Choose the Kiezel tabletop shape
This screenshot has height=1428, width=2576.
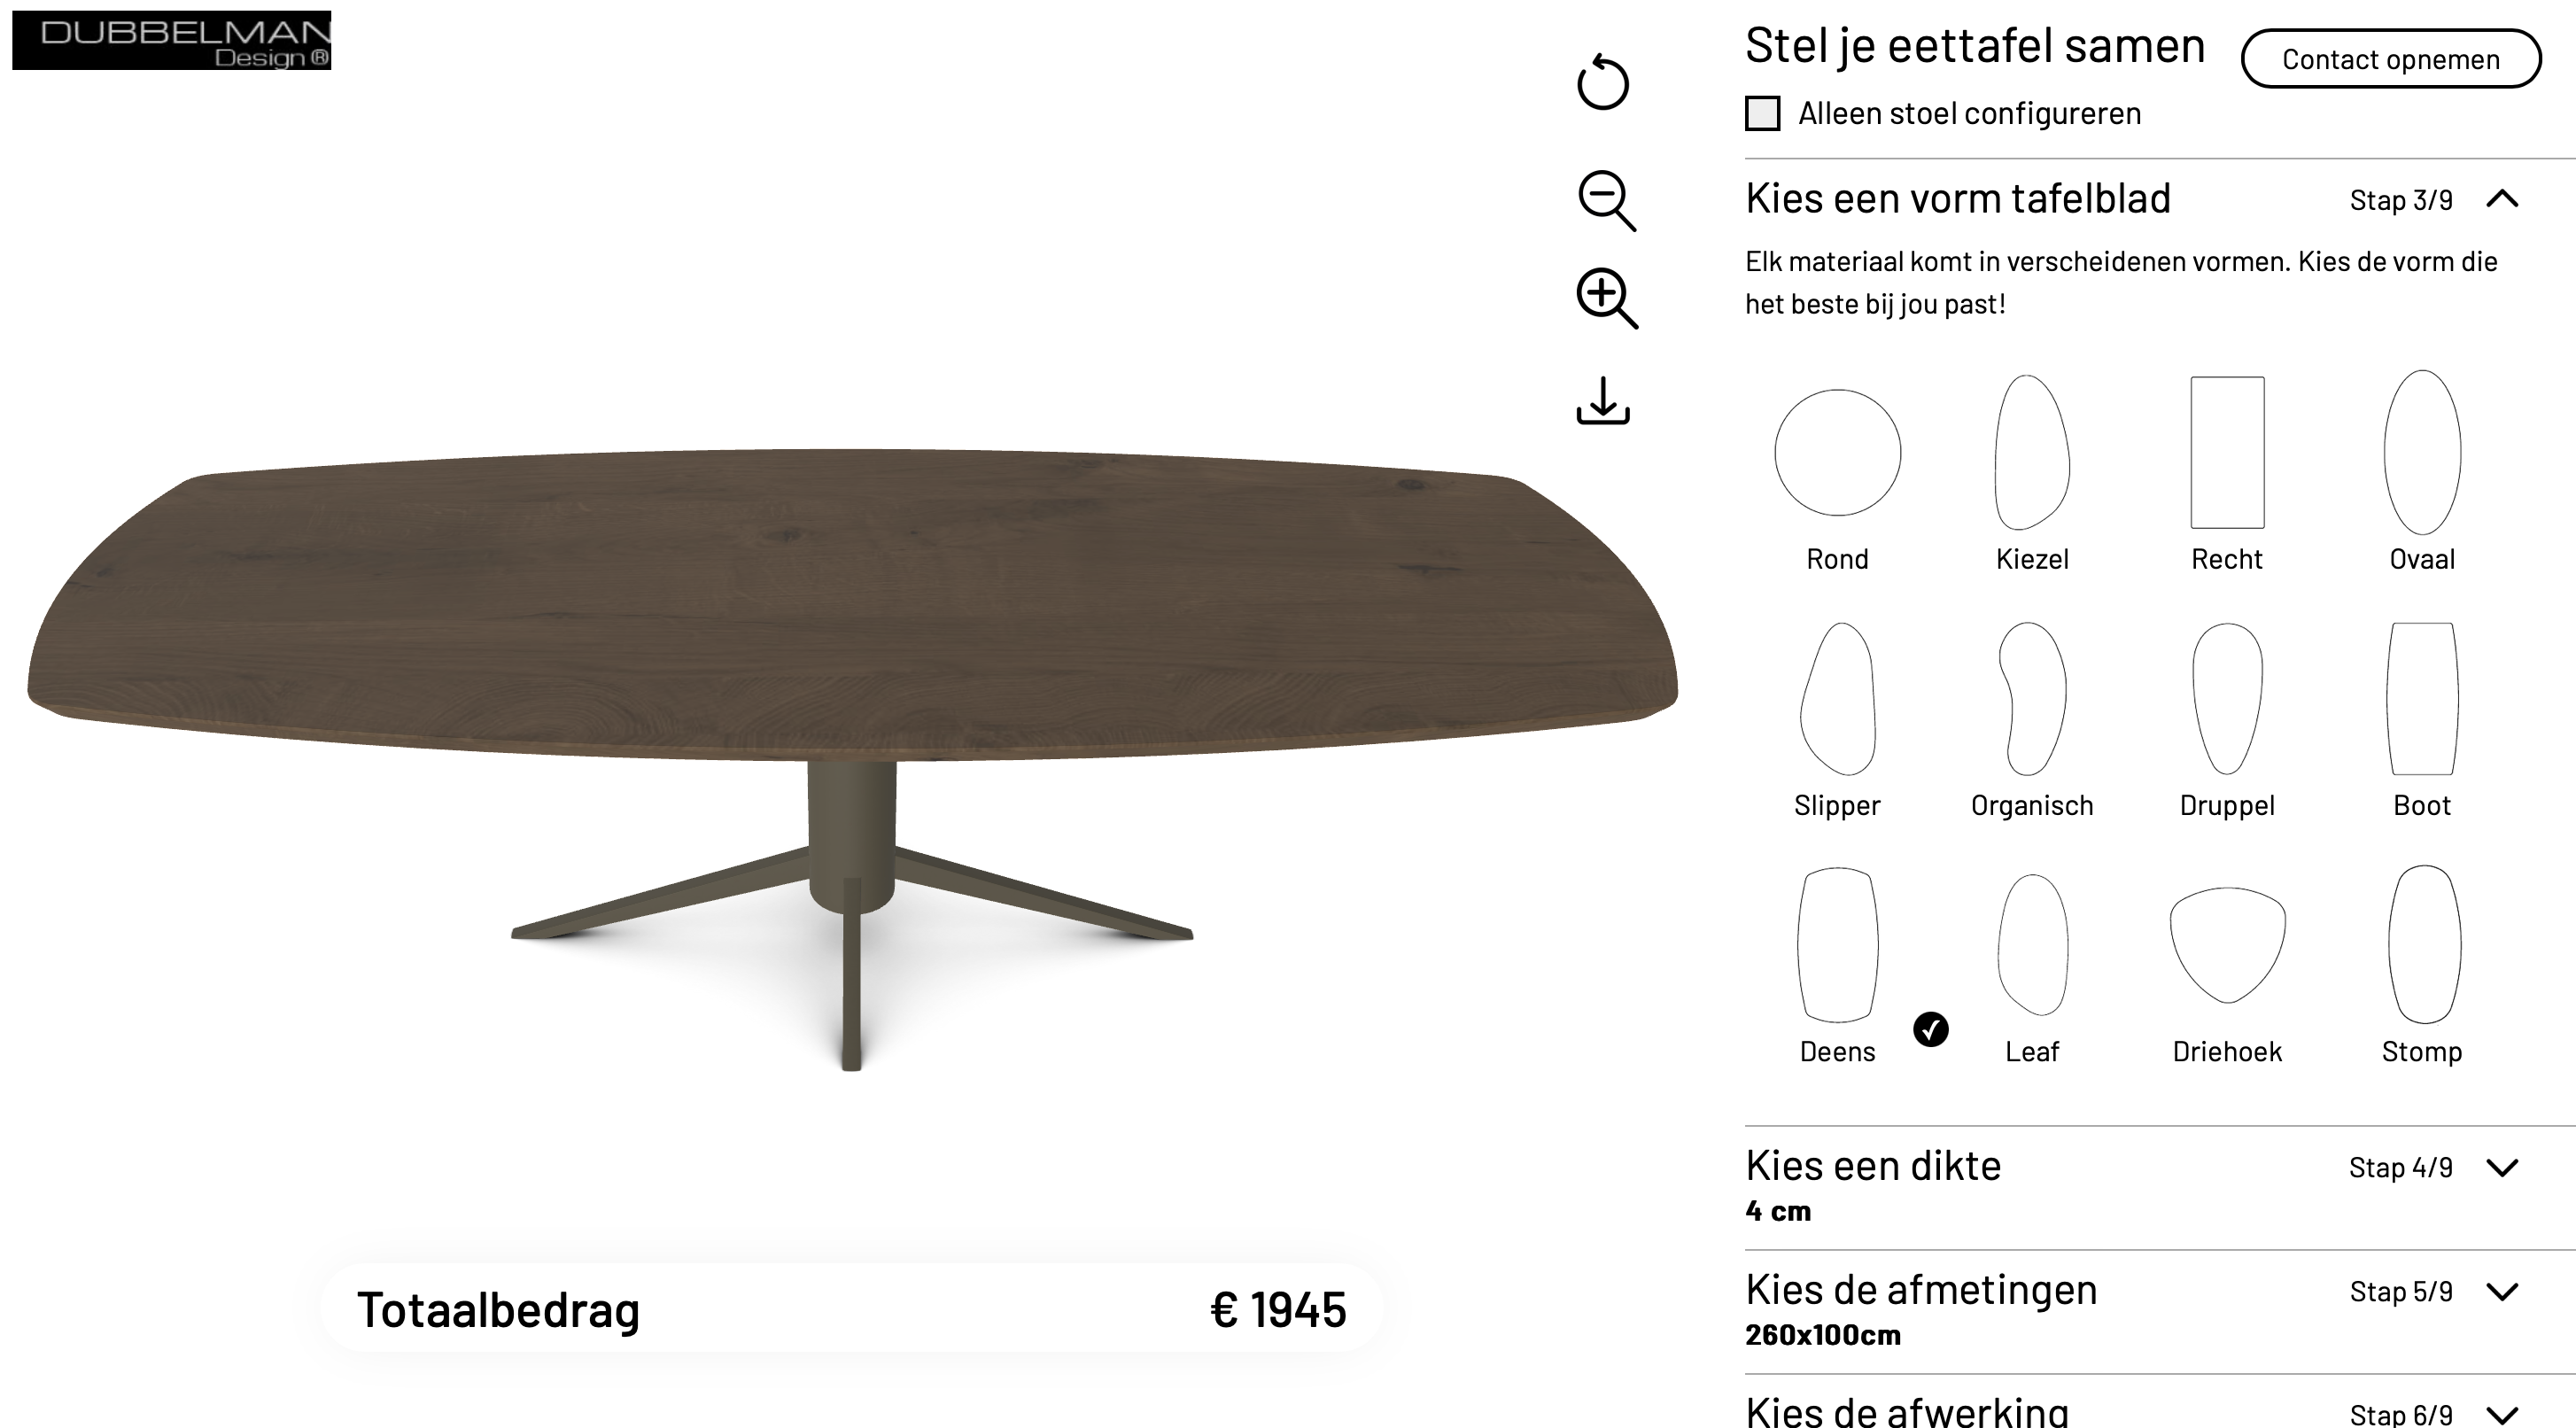(x=2032, y=472)
